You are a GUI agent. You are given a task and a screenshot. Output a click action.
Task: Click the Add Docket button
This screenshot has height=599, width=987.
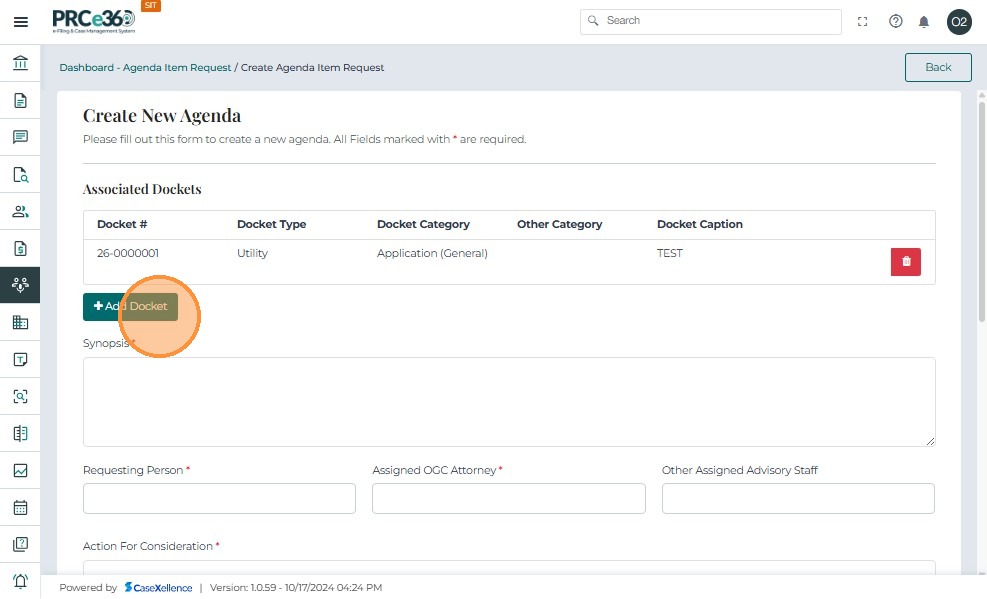click(130, 306)
